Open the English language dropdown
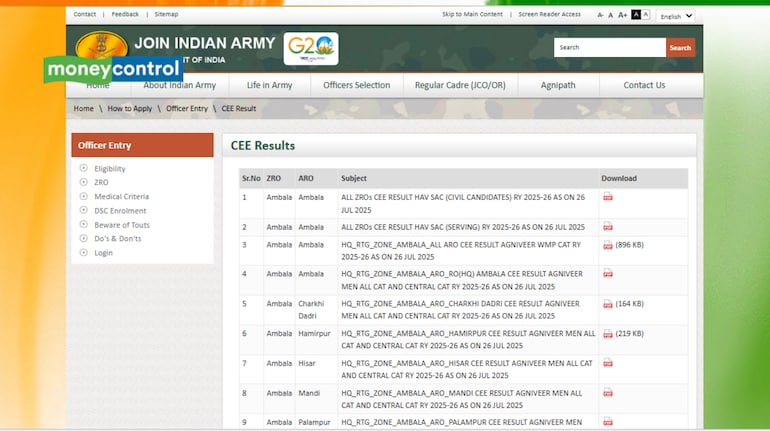 coord(675,16)
